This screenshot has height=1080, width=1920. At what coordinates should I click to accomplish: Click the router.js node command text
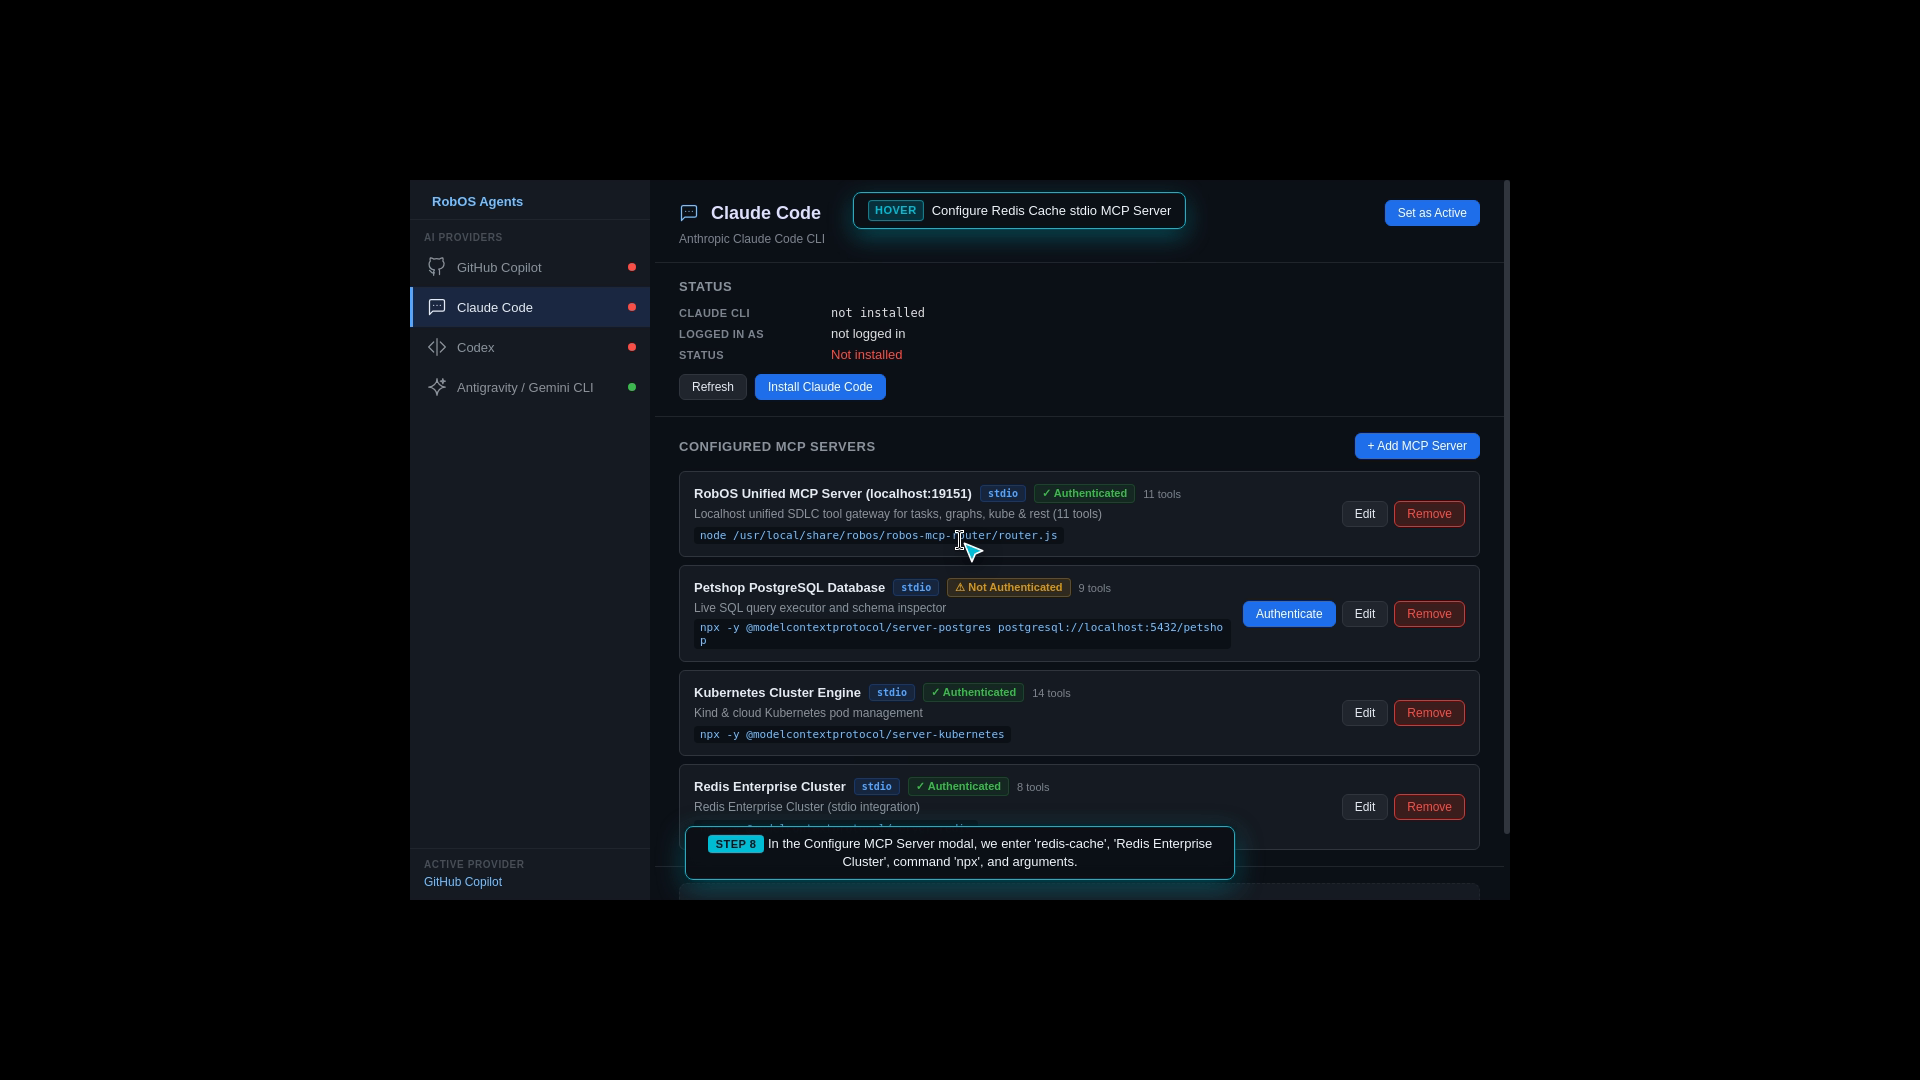(878, 536)
